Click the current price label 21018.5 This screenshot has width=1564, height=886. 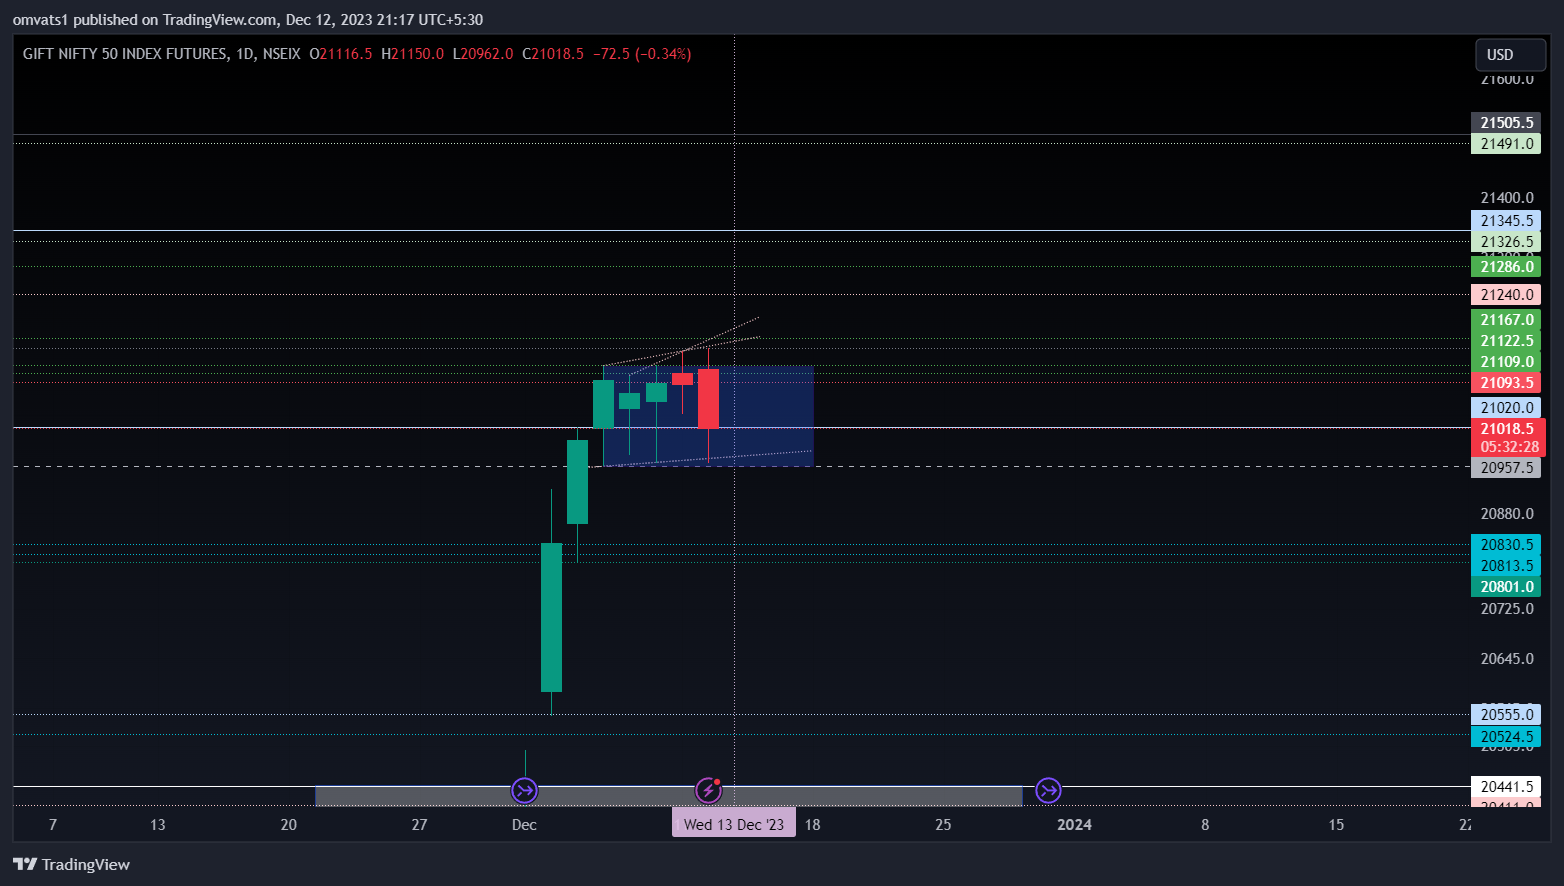tap(1508, 428)
